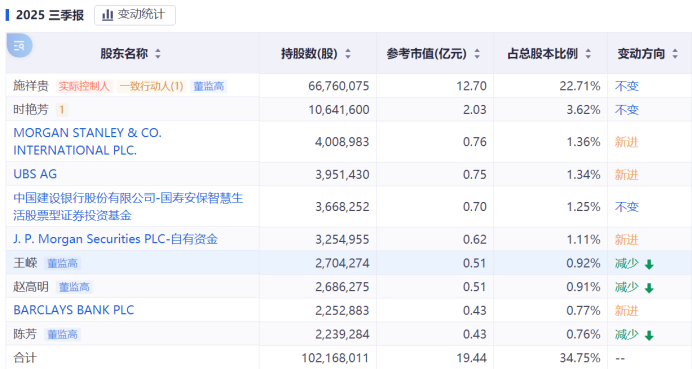Sort by 占总股本比例 column arrows
Viewport: 692px width, 369px height.
tap(588, 54)
